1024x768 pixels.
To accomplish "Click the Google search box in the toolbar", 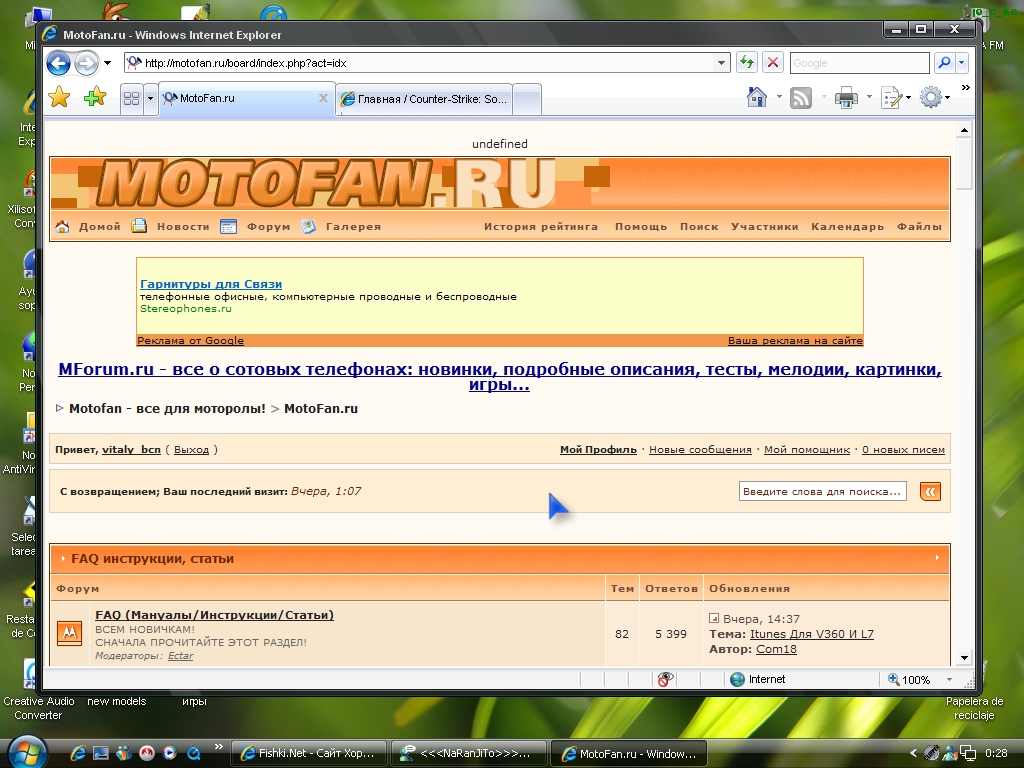I will pos(859,63).
